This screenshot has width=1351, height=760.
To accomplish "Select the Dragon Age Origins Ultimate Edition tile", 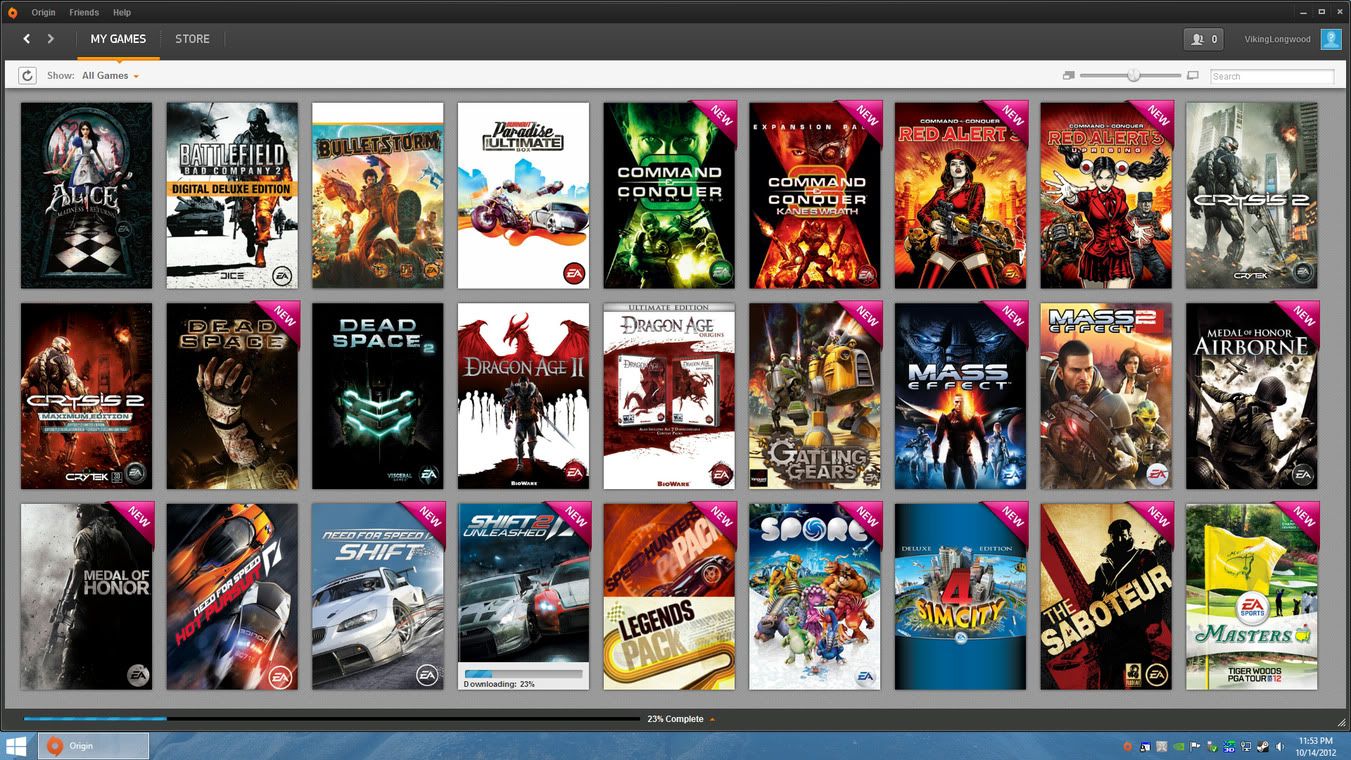I will coord(669,396).
